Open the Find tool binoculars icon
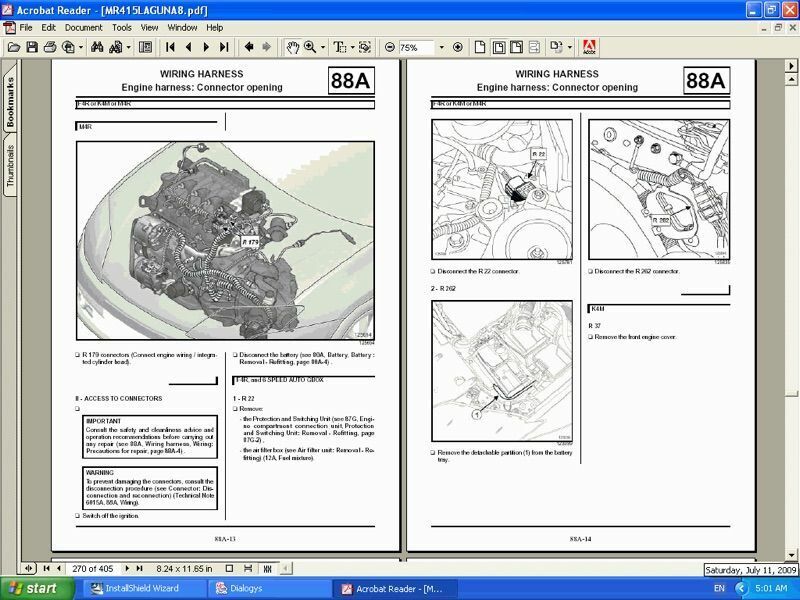The image size is (800, 600). click(97, 47)
